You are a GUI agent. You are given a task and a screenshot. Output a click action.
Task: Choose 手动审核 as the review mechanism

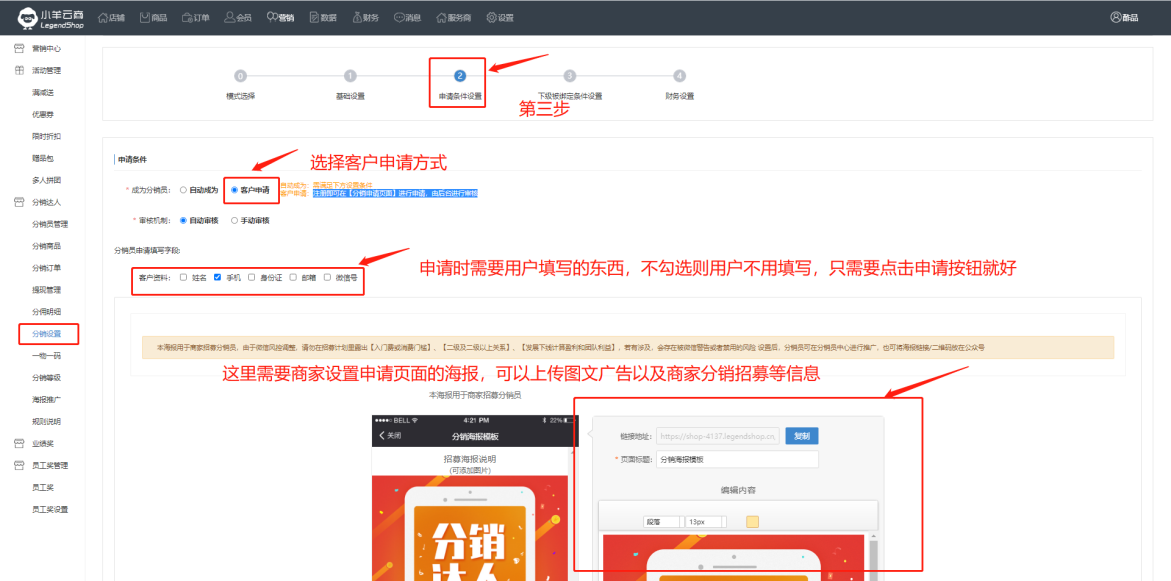pos(235,220)
